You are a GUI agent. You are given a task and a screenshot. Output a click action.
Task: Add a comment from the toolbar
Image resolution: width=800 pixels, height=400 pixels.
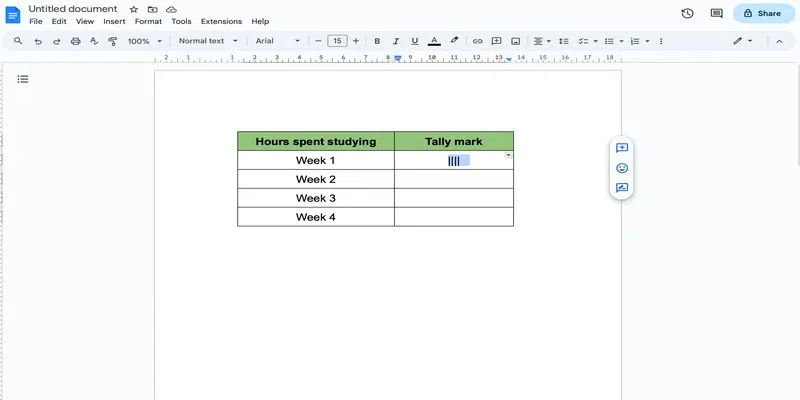496,41
